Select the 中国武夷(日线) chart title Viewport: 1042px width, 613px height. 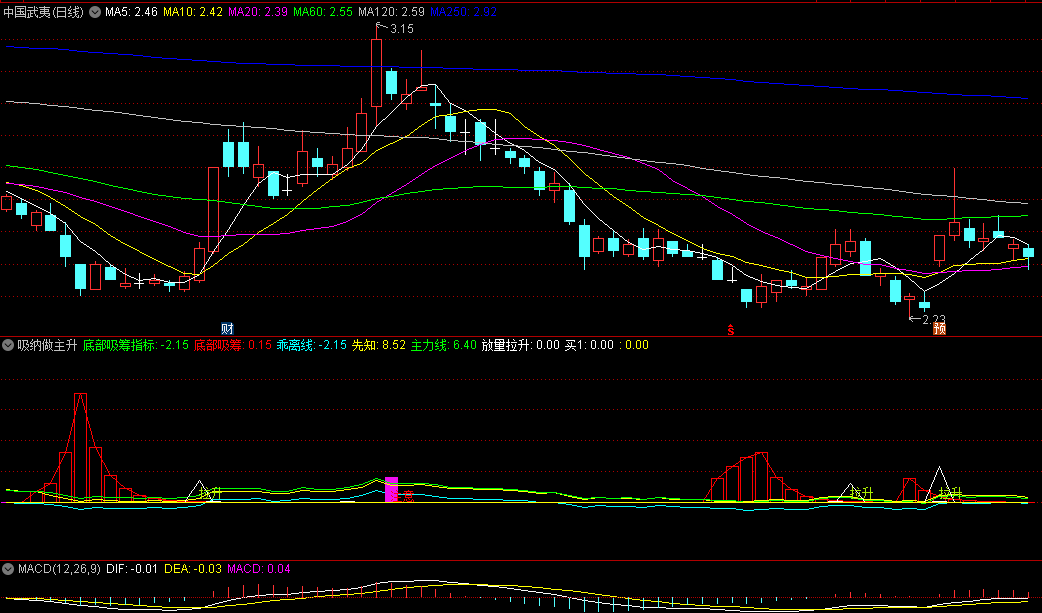pyautogui.click(x=44, y=12)
